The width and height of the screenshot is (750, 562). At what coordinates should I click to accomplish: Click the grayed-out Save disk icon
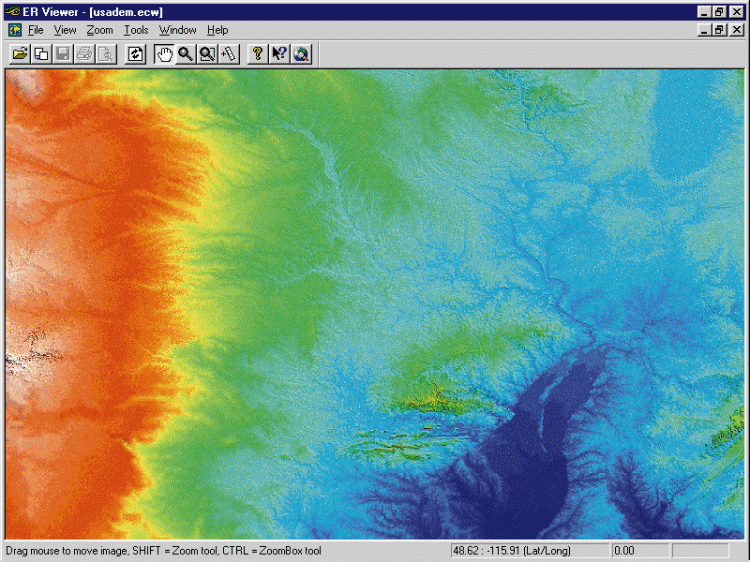click(63, 54)
